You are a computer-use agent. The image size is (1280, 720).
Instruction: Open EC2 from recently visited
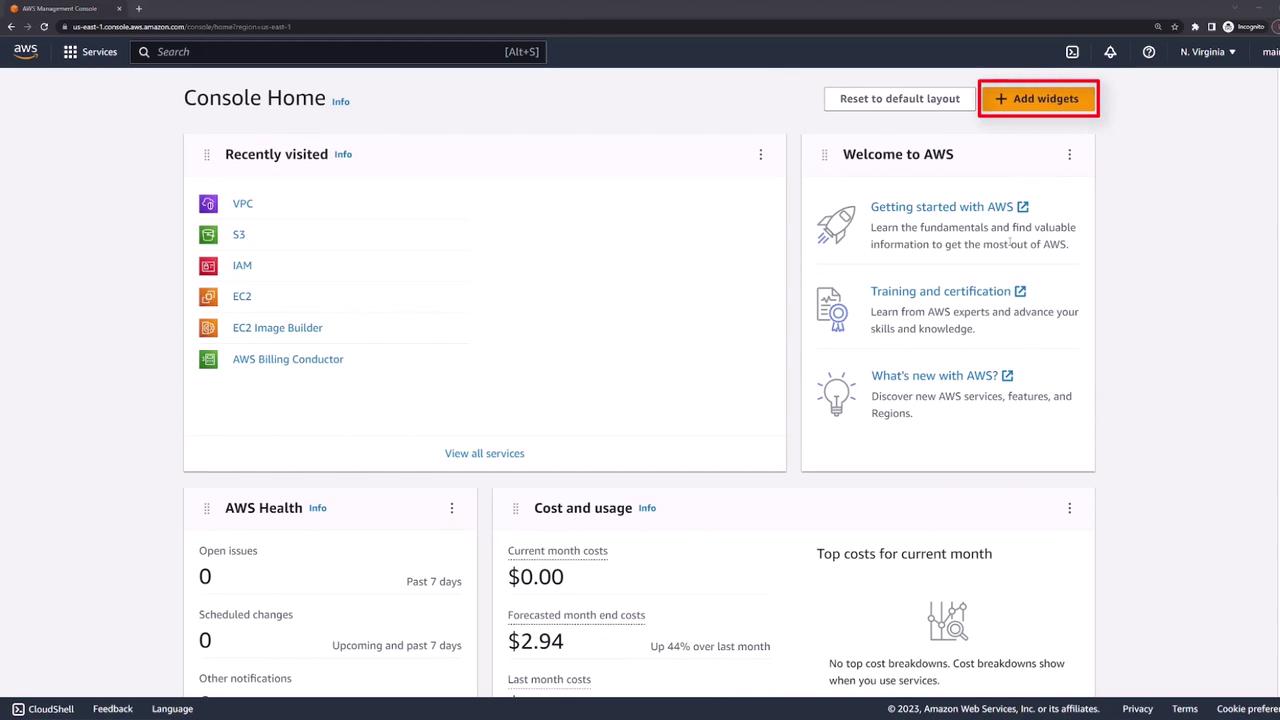click(x=242, y=297)
